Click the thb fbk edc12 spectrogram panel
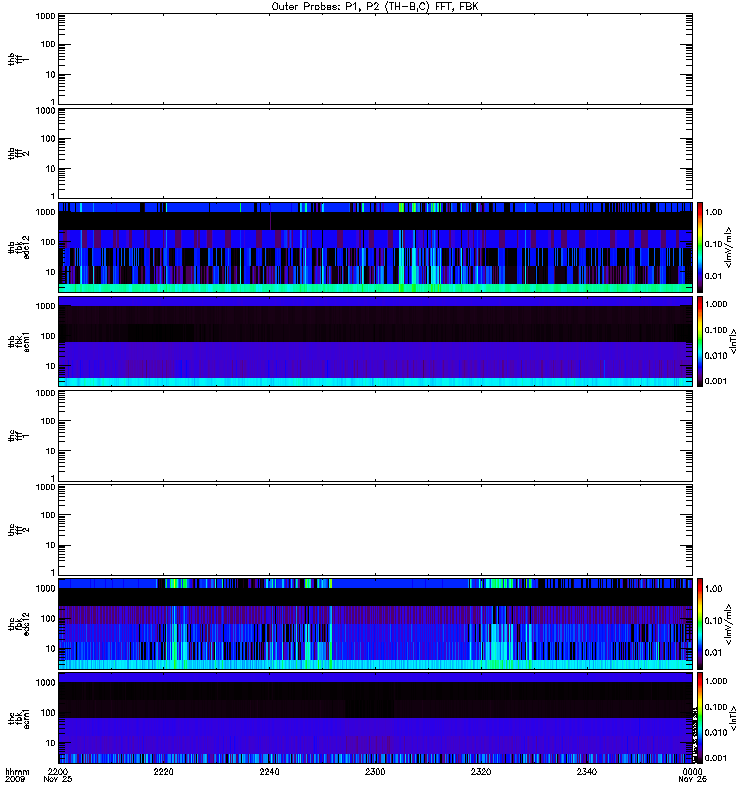Image resolution: width=750 pixels, height=800 pixels. coord(375,247)
